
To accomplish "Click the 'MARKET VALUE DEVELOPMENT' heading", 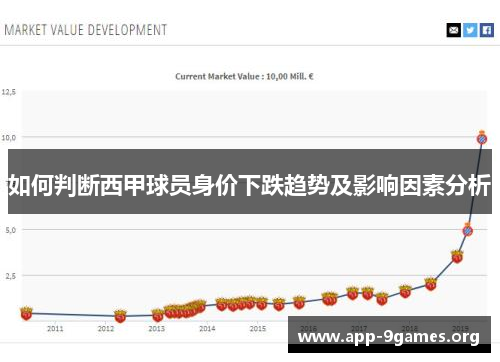I will (86, 30).
